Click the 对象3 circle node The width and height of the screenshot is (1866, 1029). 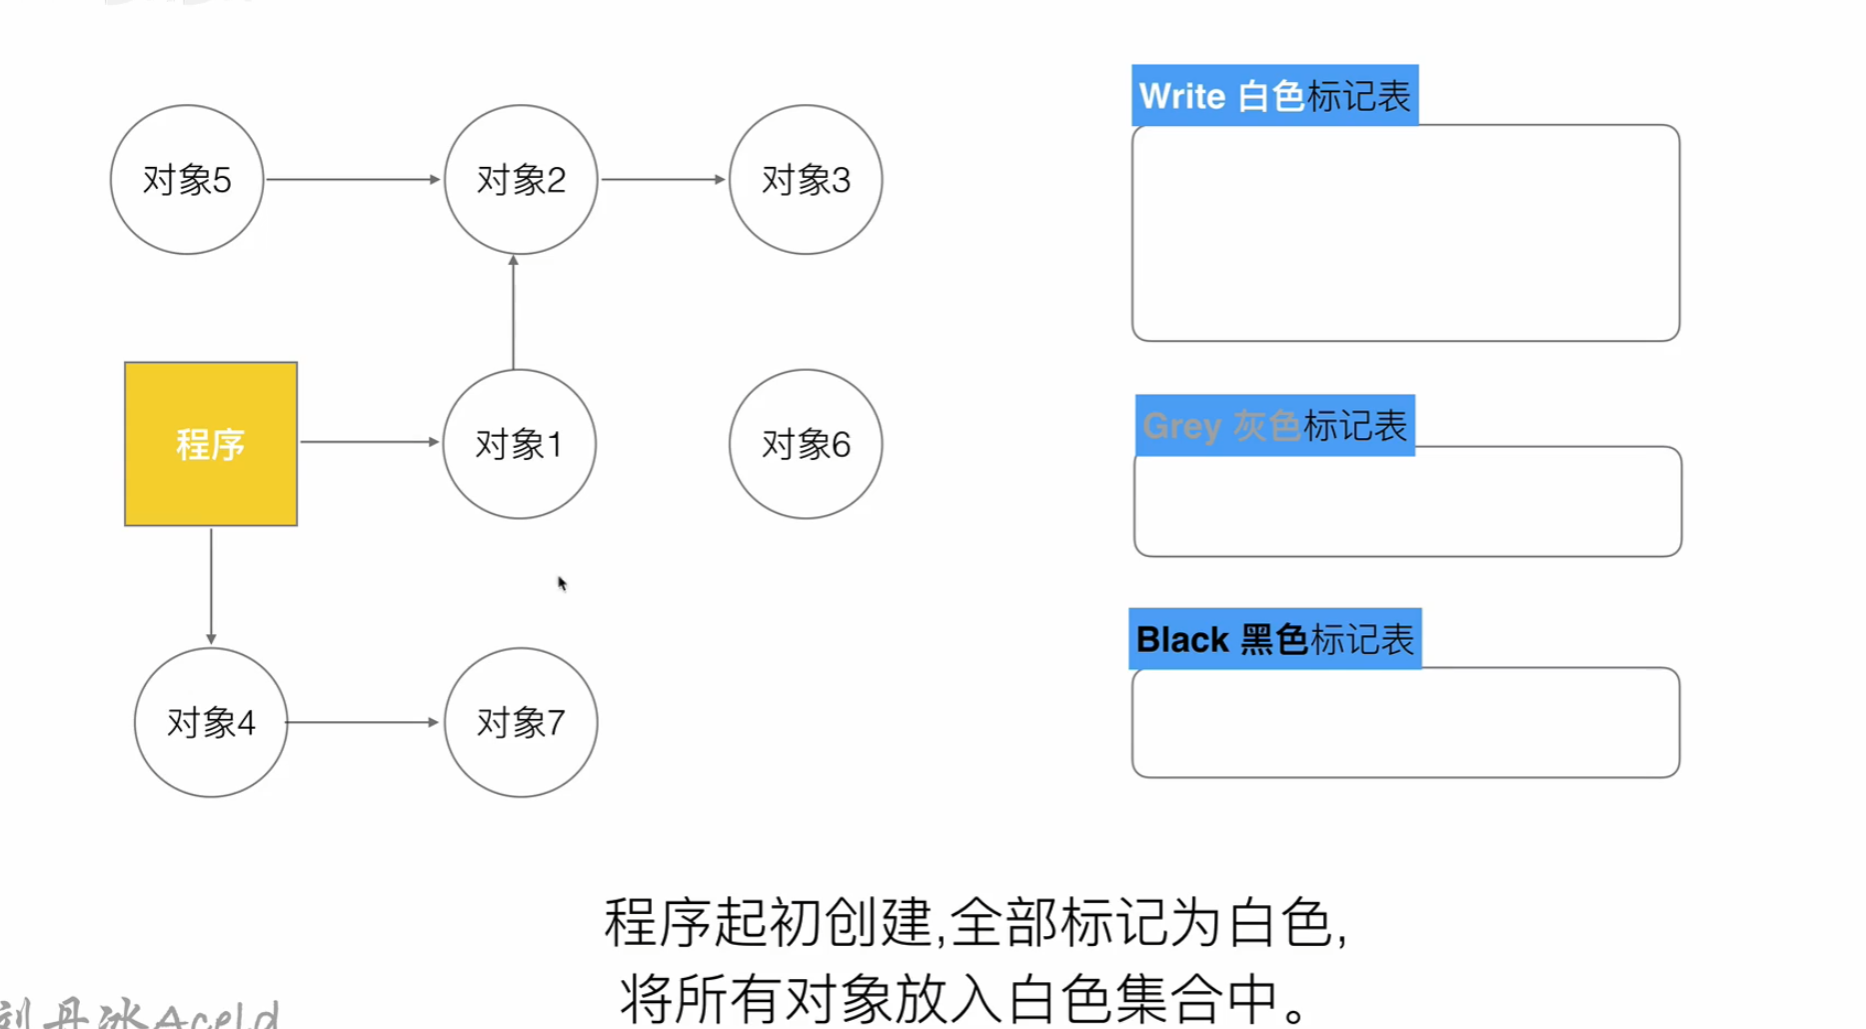[x=806, y=180]
